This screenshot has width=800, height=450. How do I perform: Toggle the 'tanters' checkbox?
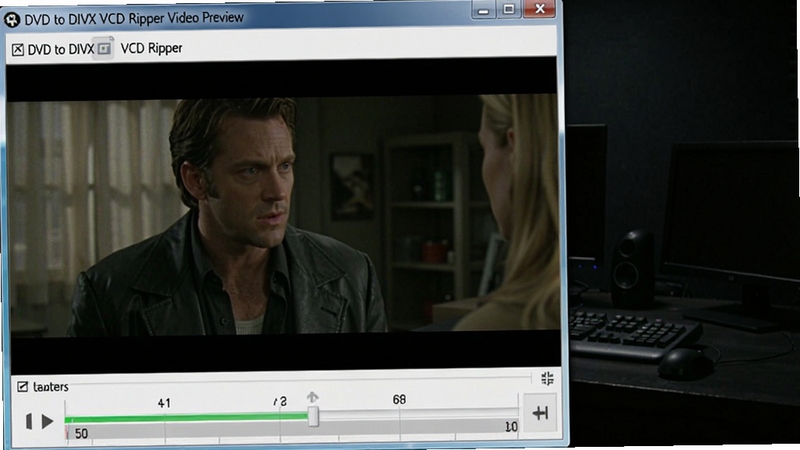pos(22,387)
